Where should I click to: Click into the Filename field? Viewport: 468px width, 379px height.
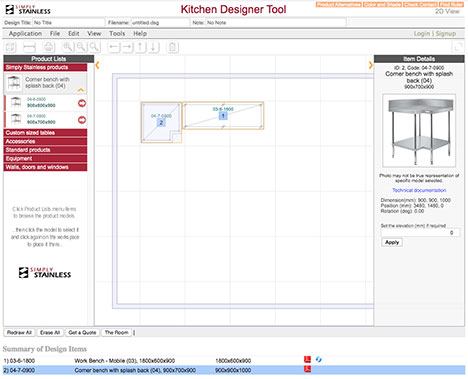pyautogui.click(x=160, y=23)
